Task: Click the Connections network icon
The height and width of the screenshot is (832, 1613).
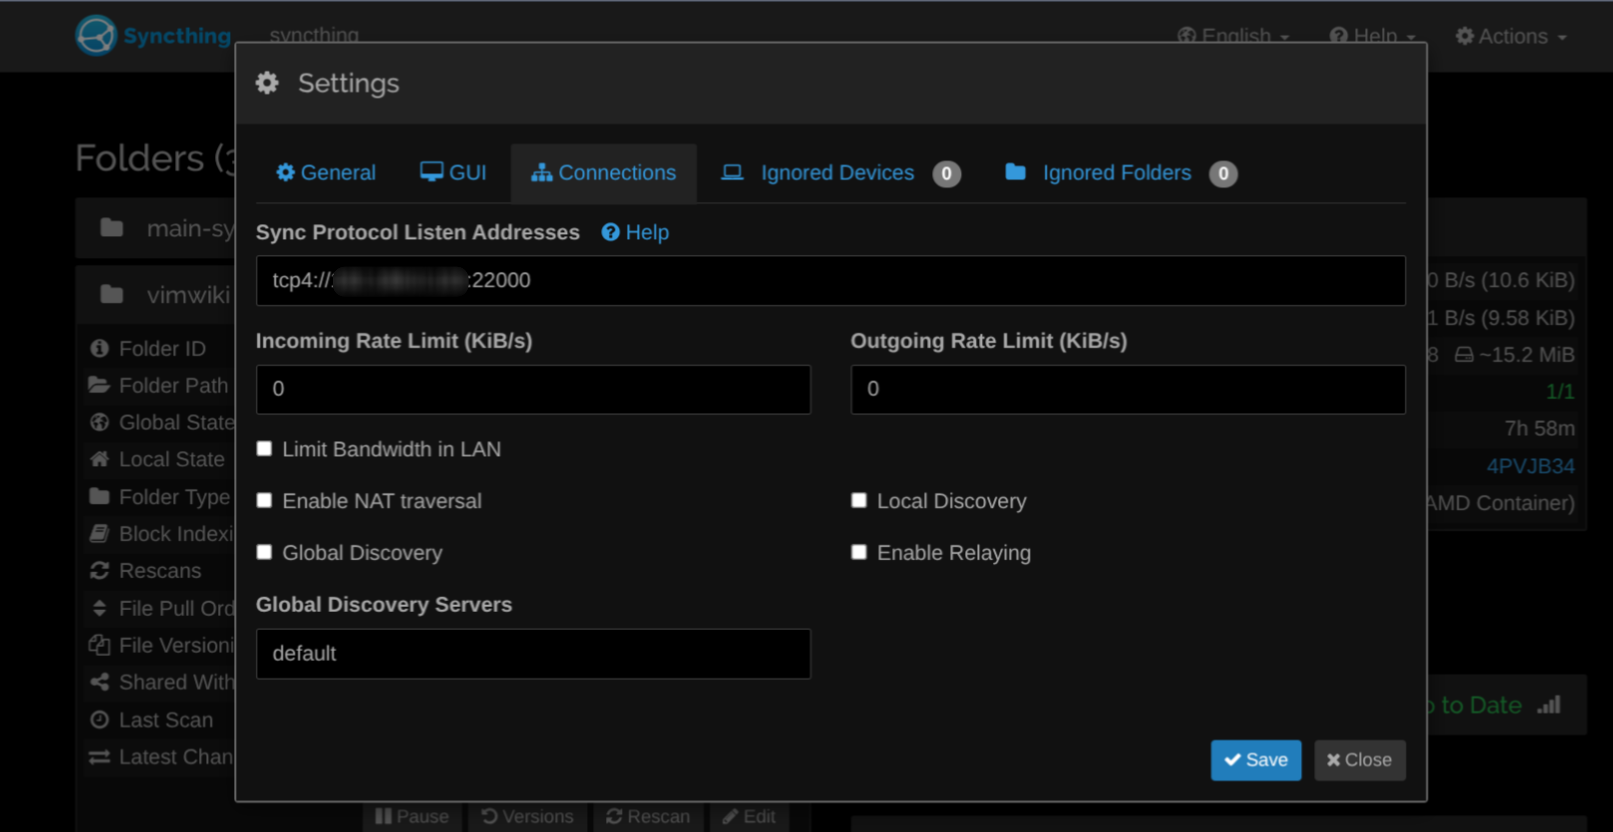Action: click(x=541, y=173)
